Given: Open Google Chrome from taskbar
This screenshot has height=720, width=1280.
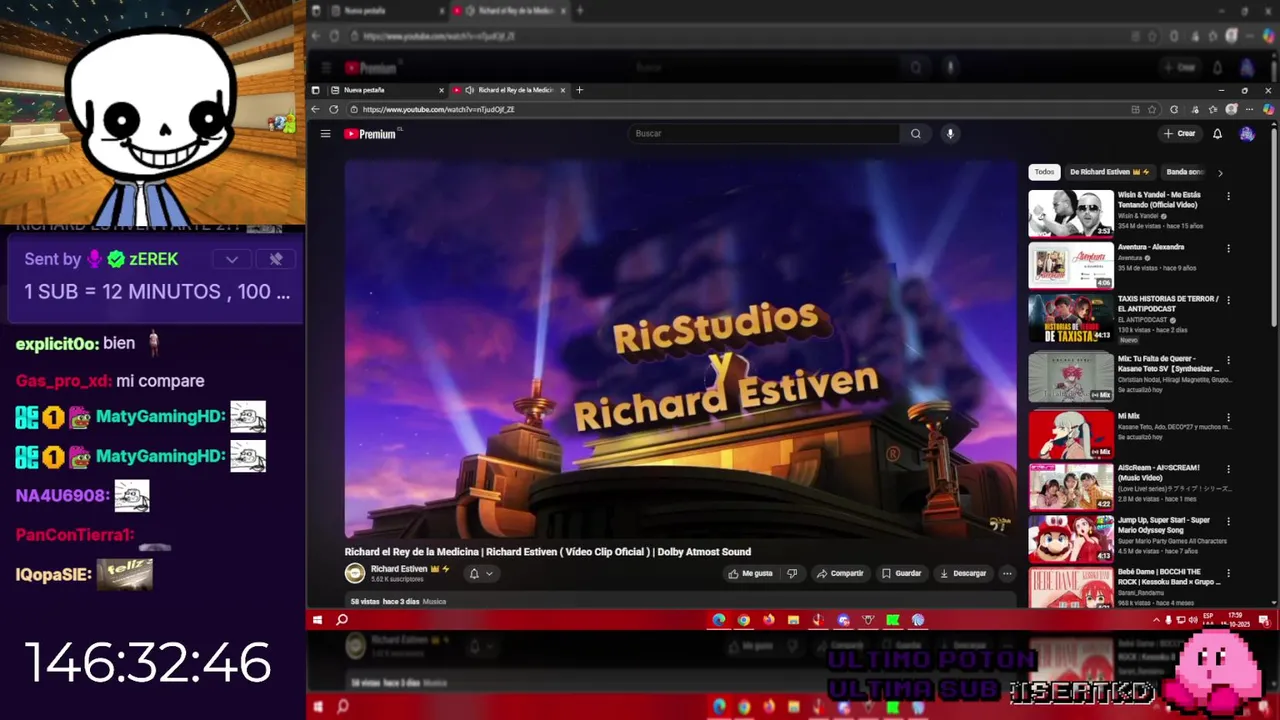Looking at the screenshot, I should 743,620.
